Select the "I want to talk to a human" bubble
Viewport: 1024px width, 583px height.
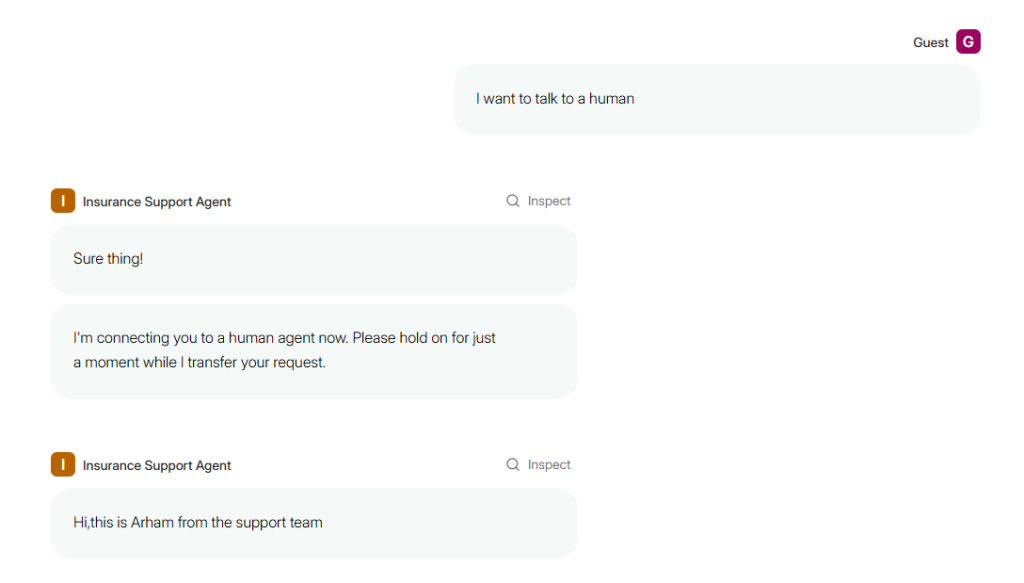pos(716,99)
